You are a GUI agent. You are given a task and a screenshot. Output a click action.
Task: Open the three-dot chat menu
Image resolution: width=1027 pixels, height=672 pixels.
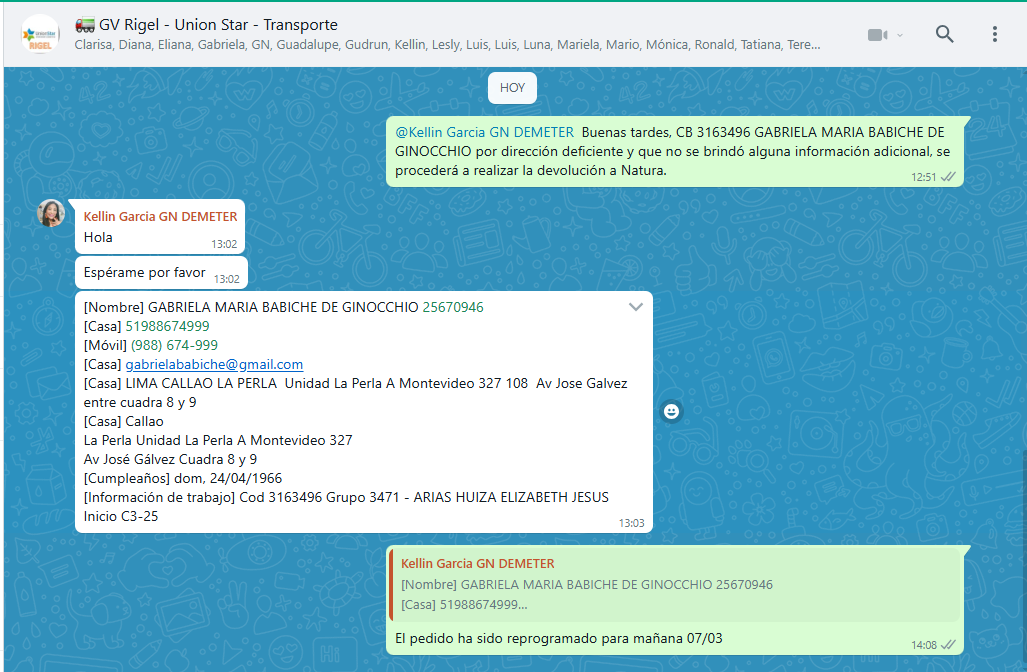[x=994, y=34]
